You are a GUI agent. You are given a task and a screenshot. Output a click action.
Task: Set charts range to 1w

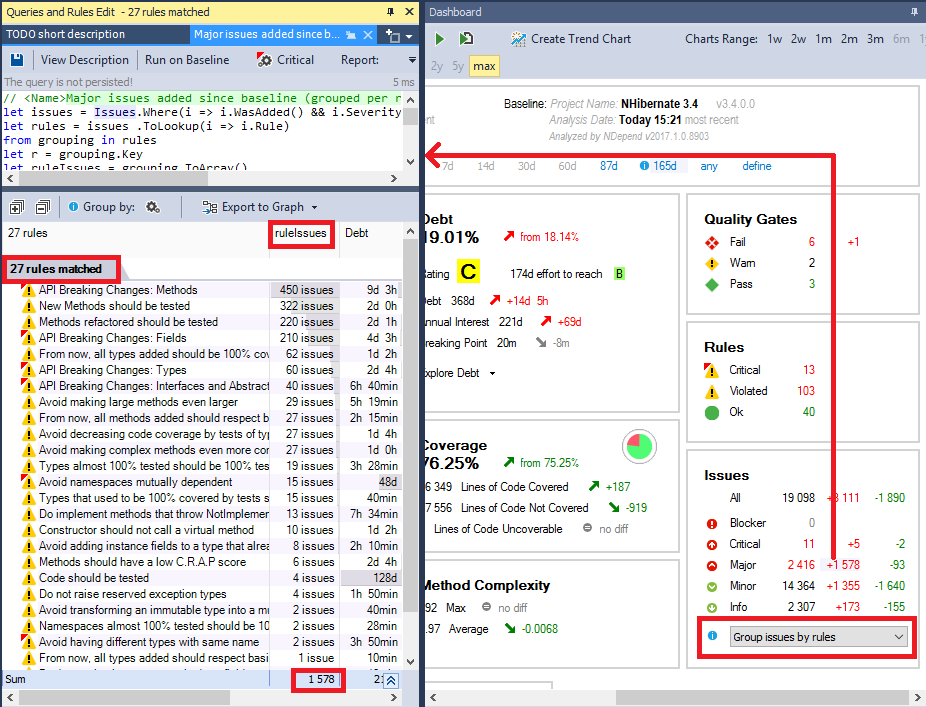pos(775,39)
